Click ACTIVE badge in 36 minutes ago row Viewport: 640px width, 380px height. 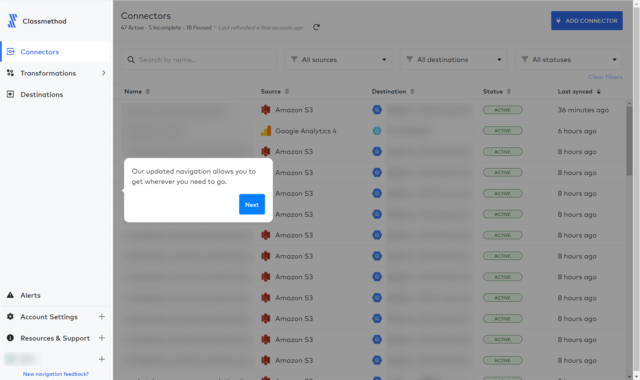502,110
